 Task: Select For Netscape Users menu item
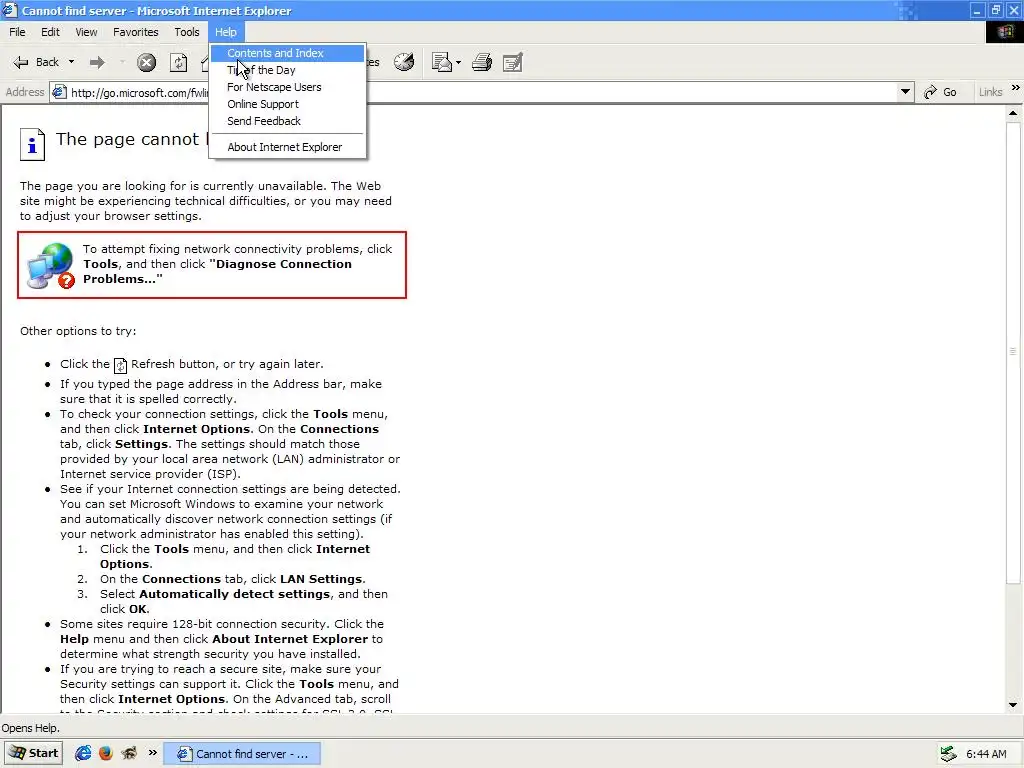click(287, 87)
